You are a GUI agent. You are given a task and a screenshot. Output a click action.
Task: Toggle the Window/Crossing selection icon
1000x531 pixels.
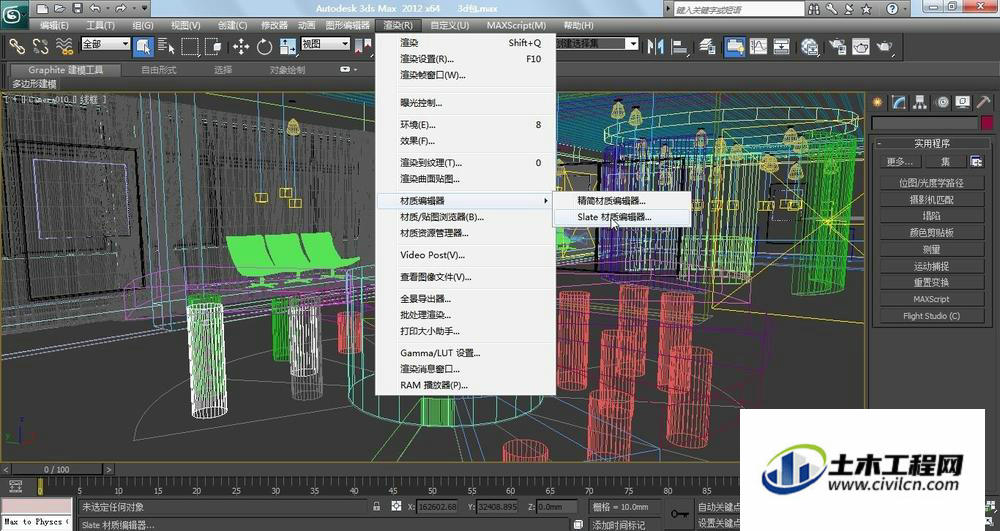pyautogui.click(x=213, y=47)
